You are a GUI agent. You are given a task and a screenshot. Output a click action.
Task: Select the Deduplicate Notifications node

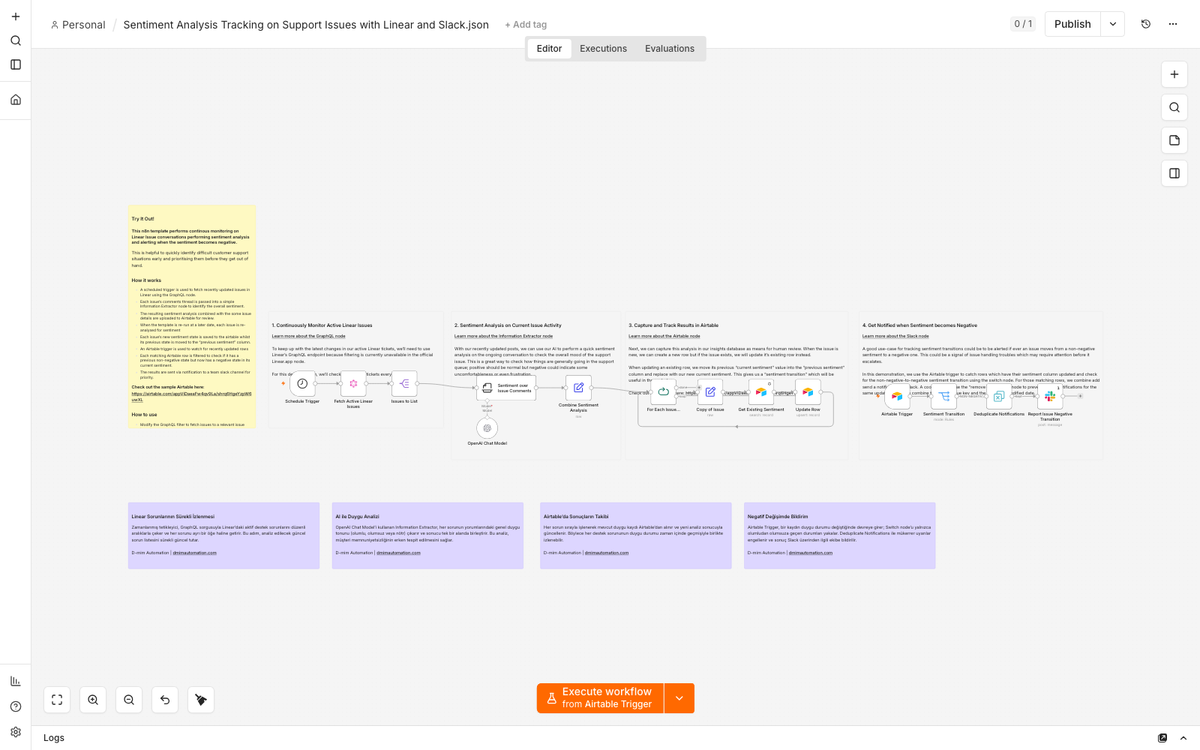(999, 396)
